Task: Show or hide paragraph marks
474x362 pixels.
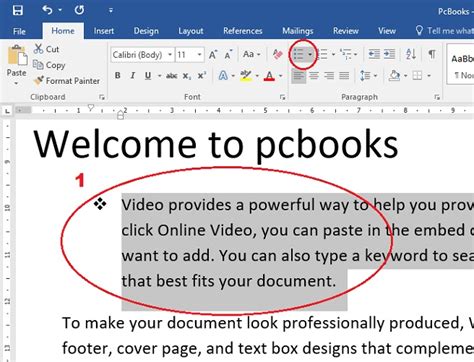Action: (432, 54)
